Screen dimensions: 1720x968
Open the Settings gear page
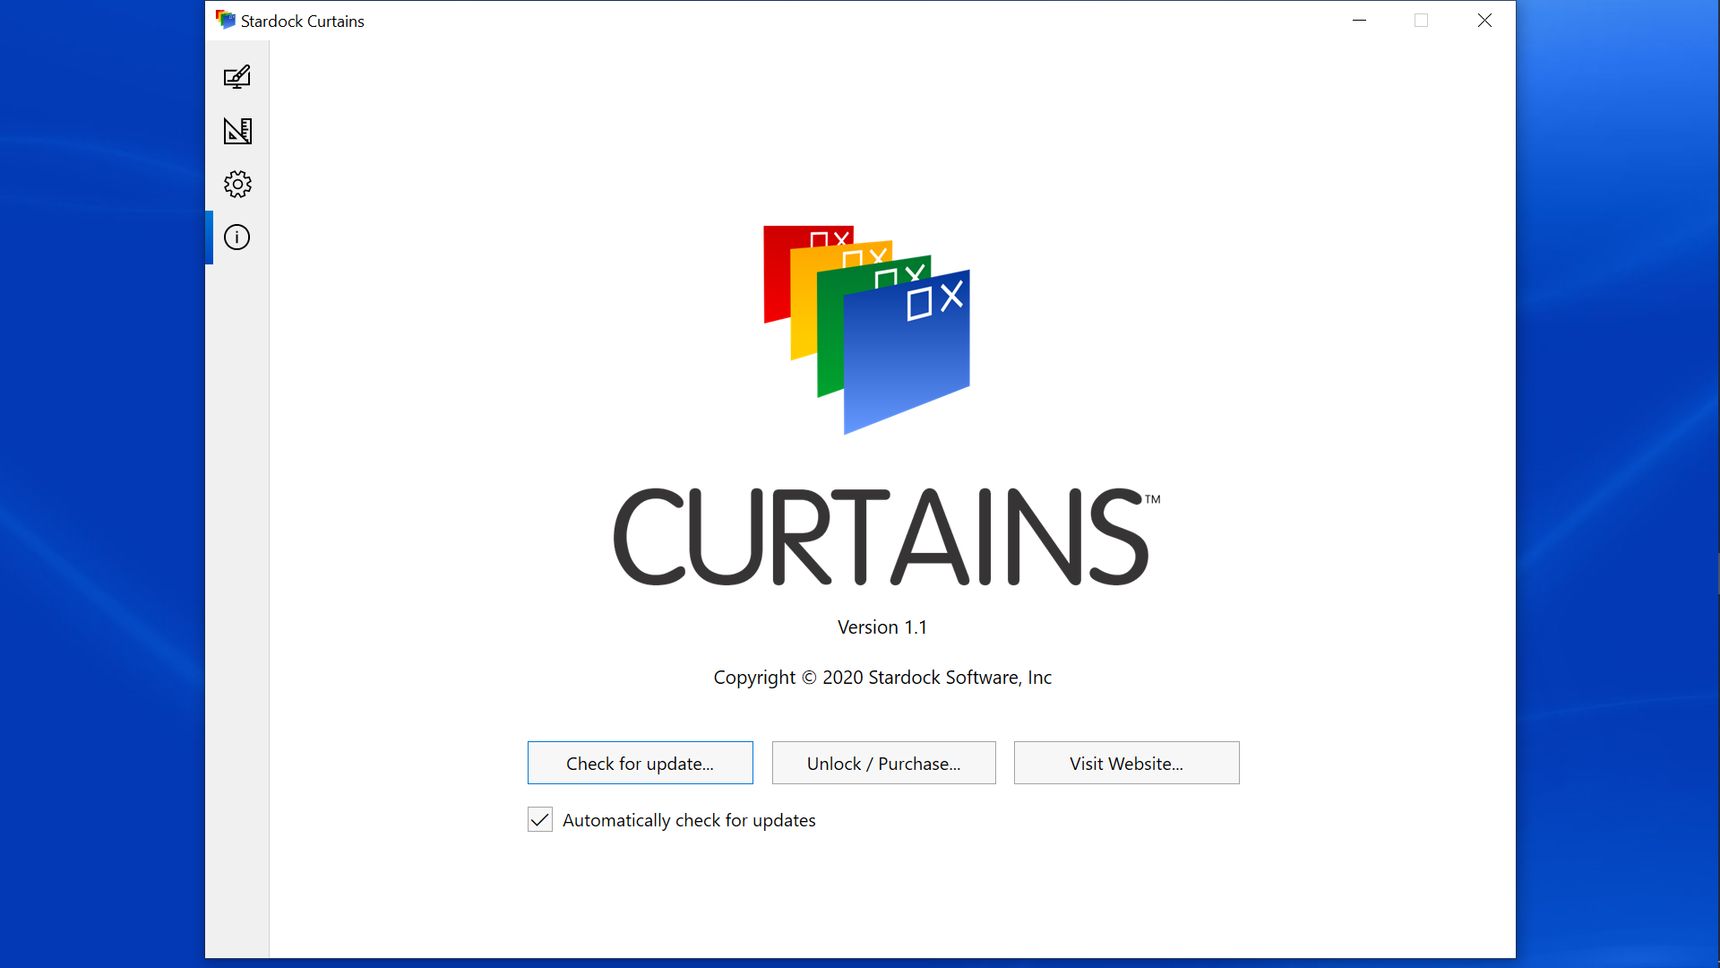pyautogui.click(x=237, y=184)
